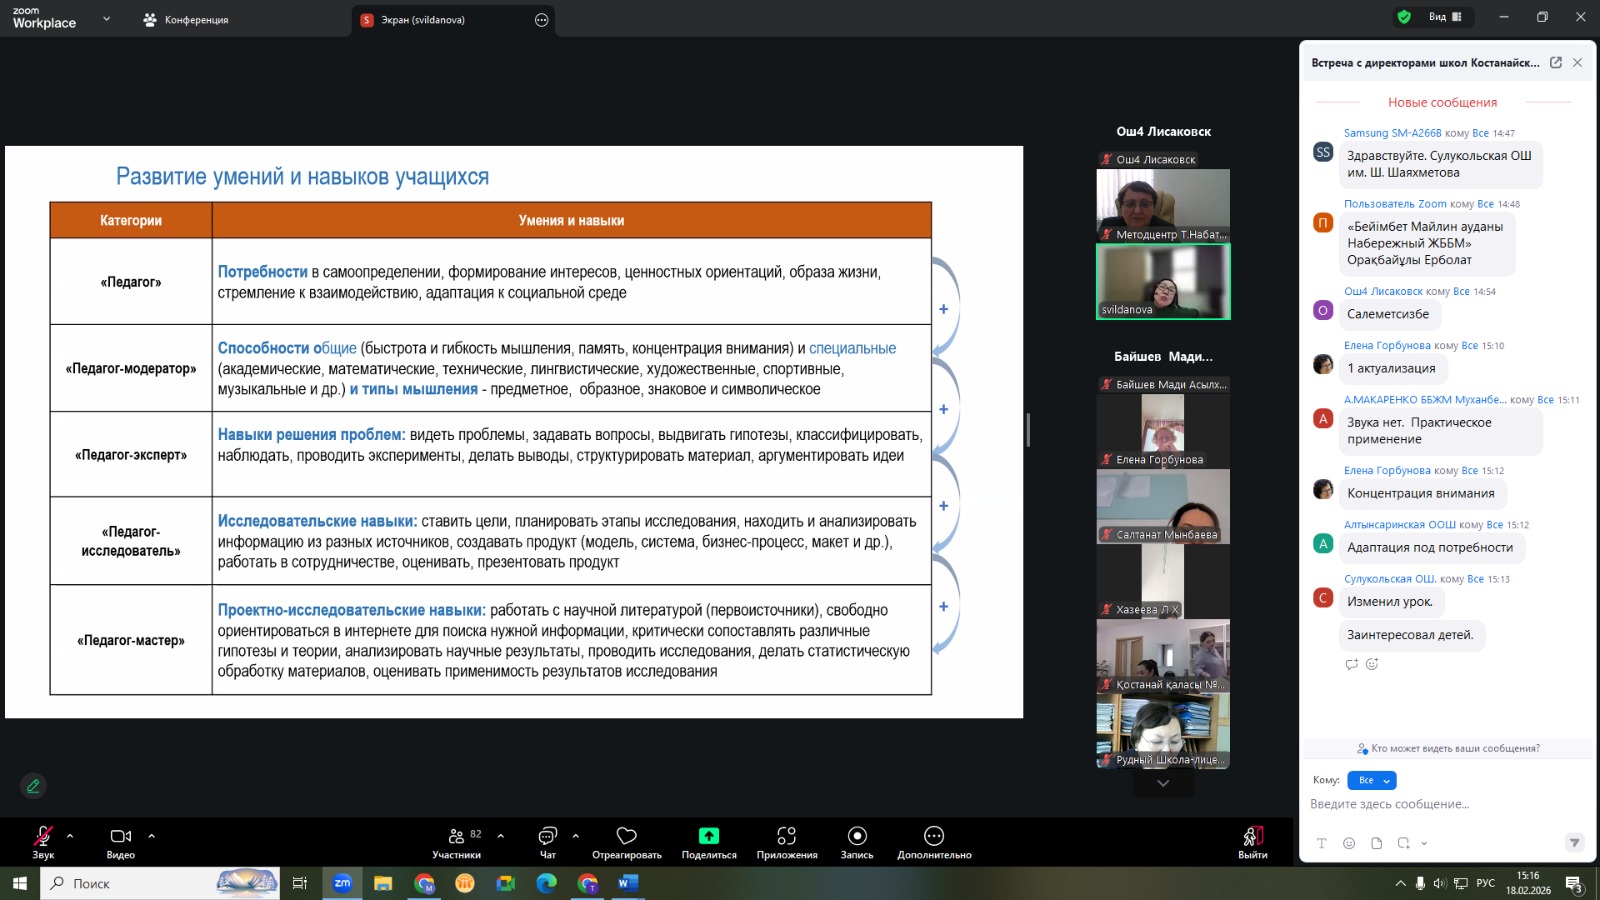Screen dimensions: 1600x900
Task: Click the green Поделиться share screen icon
Action: 709,836
